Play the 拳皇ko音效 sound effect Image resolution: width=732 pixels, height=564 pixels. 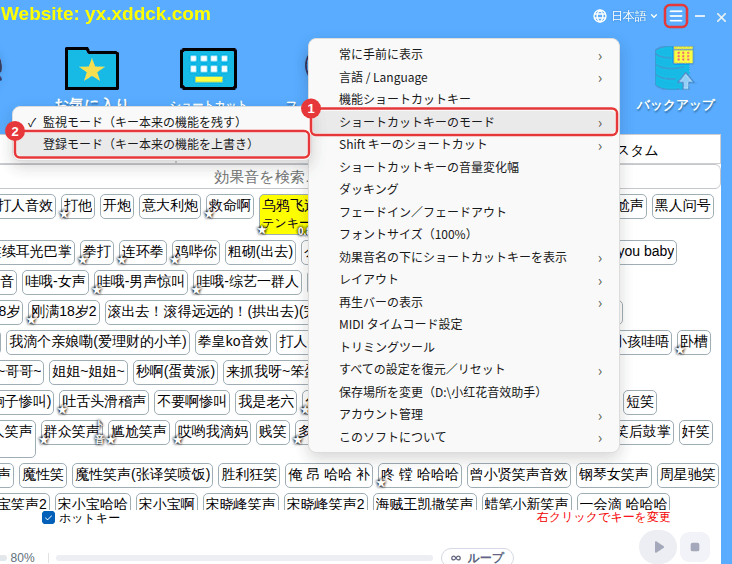tap(233, 342)
